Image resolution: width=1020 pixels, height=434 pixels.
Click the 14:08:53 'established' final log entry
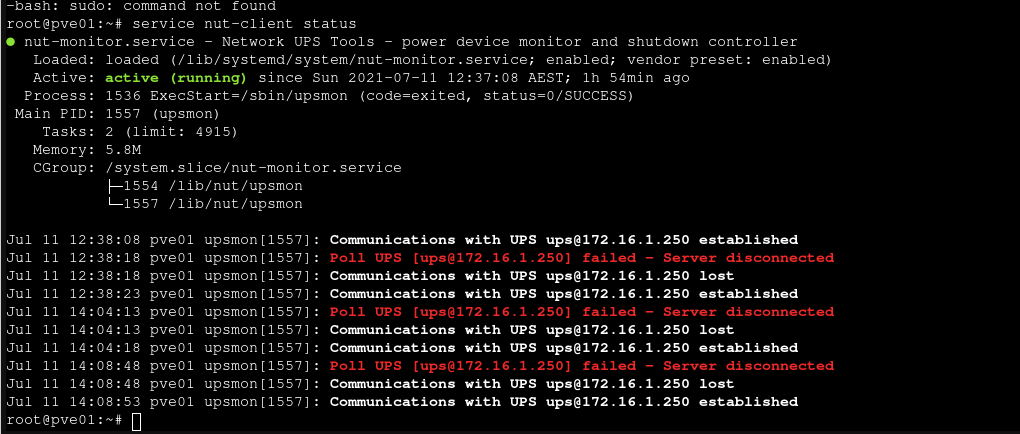402,401
